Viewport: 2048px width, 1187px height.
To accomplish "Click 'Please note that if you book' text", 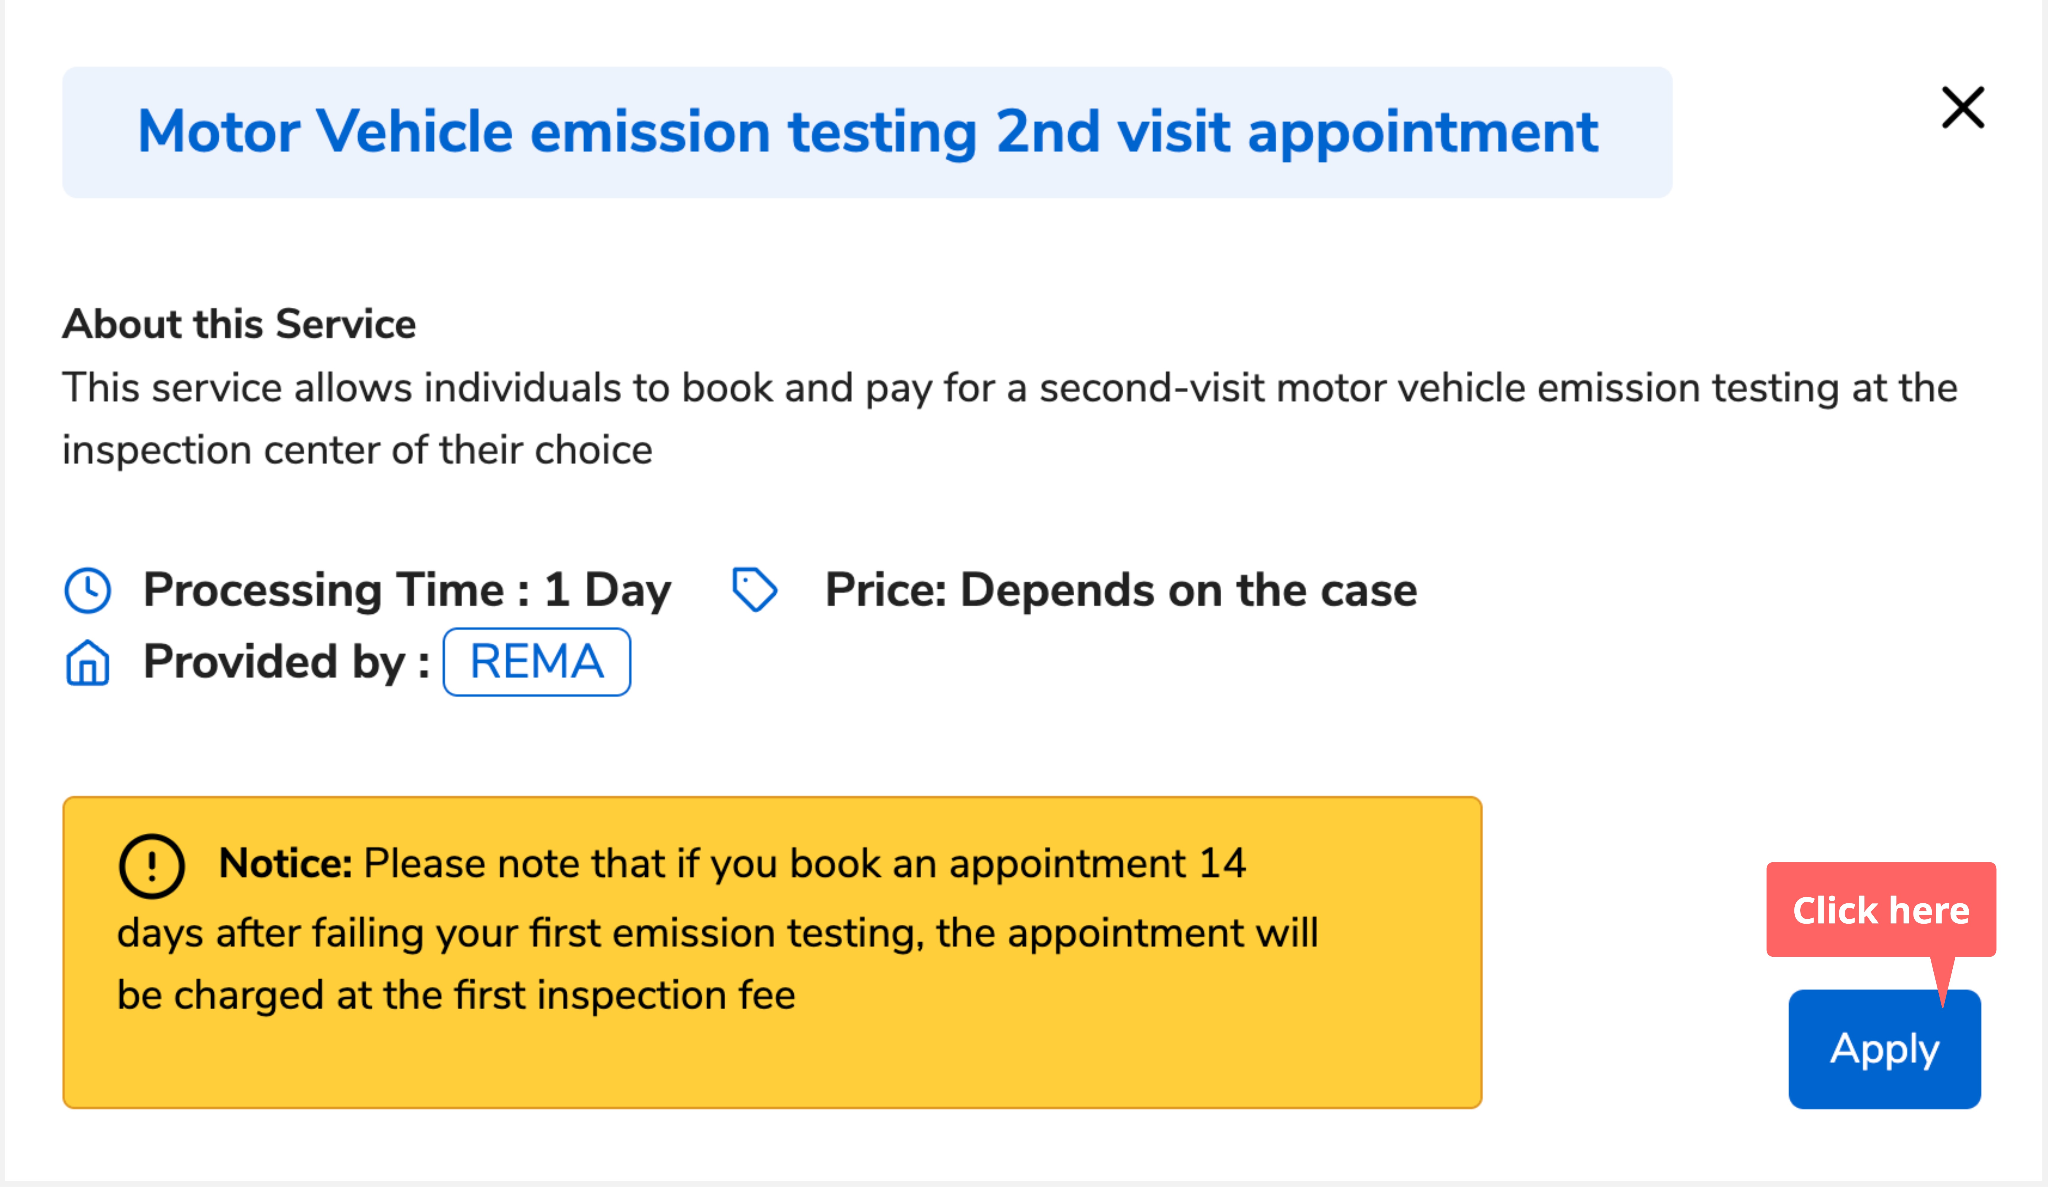I will [x=804, y=863].
